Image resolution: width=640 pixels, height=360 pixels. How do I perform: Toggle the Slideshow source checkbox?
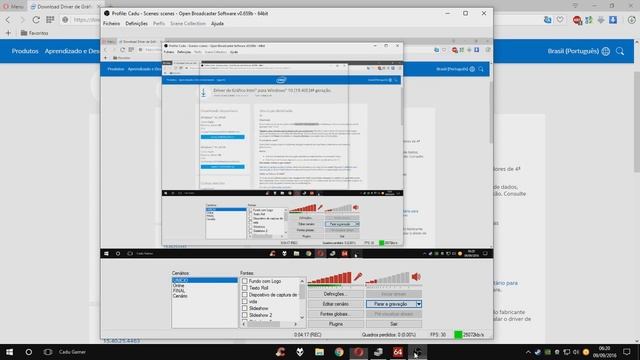pyautogui.click(x=245, y=308)
